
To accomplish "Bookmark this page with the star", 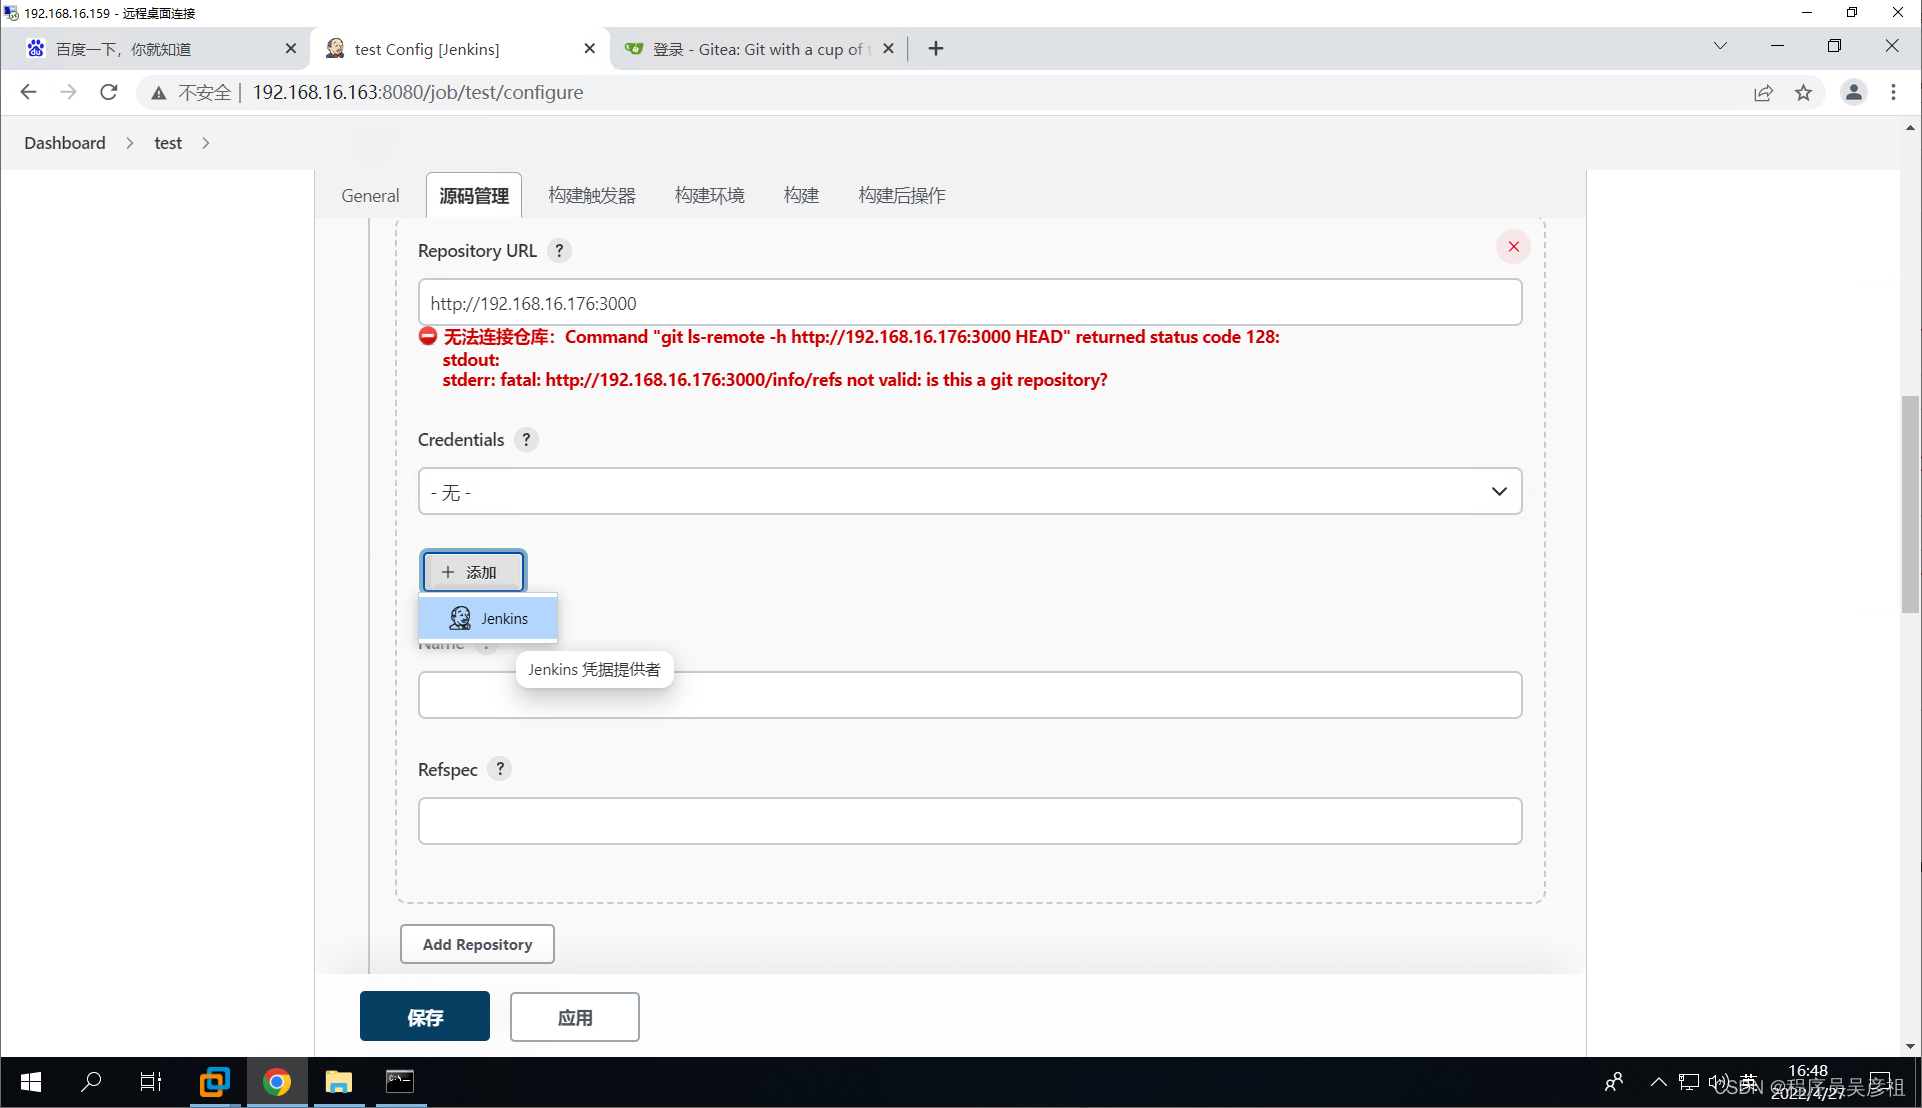I will (x=1803, y=93).
